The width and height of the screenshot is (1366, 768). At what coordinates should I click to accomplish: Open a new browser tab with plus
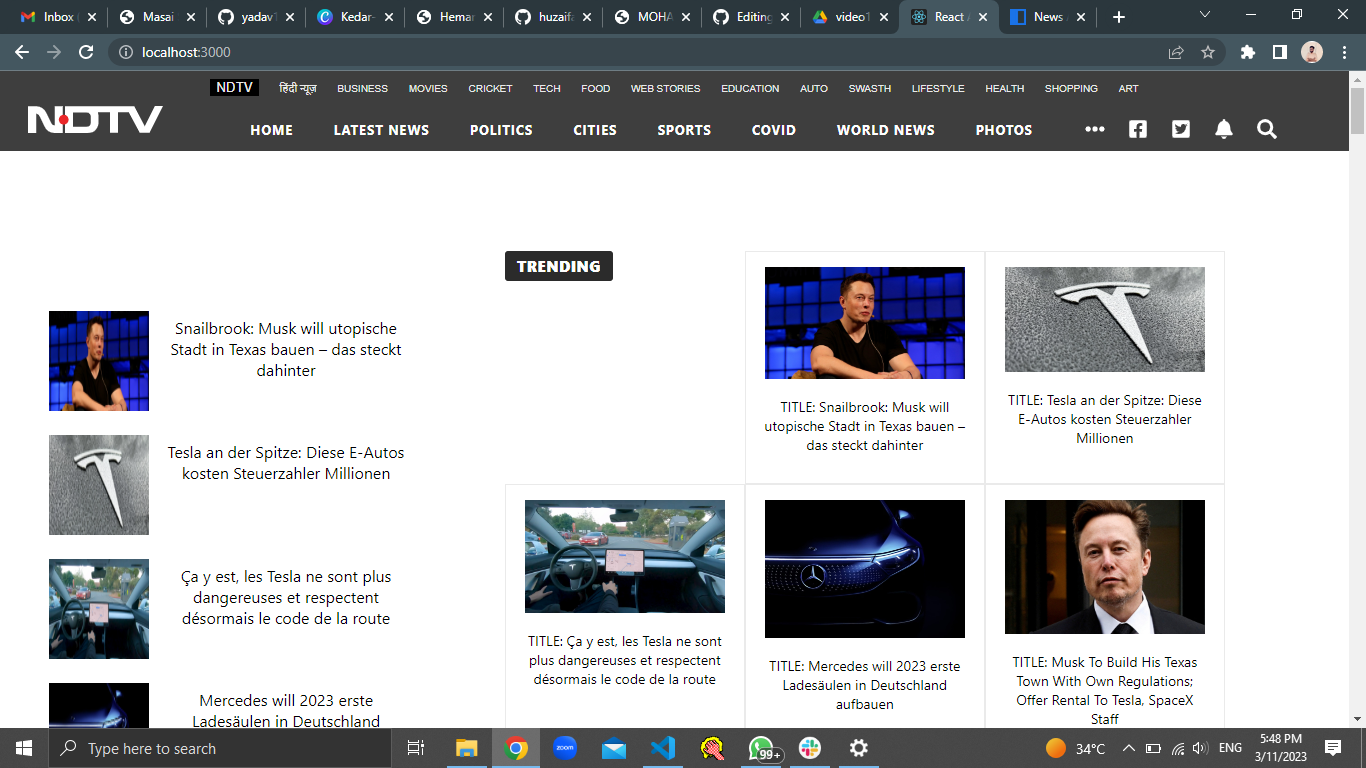1119,17
